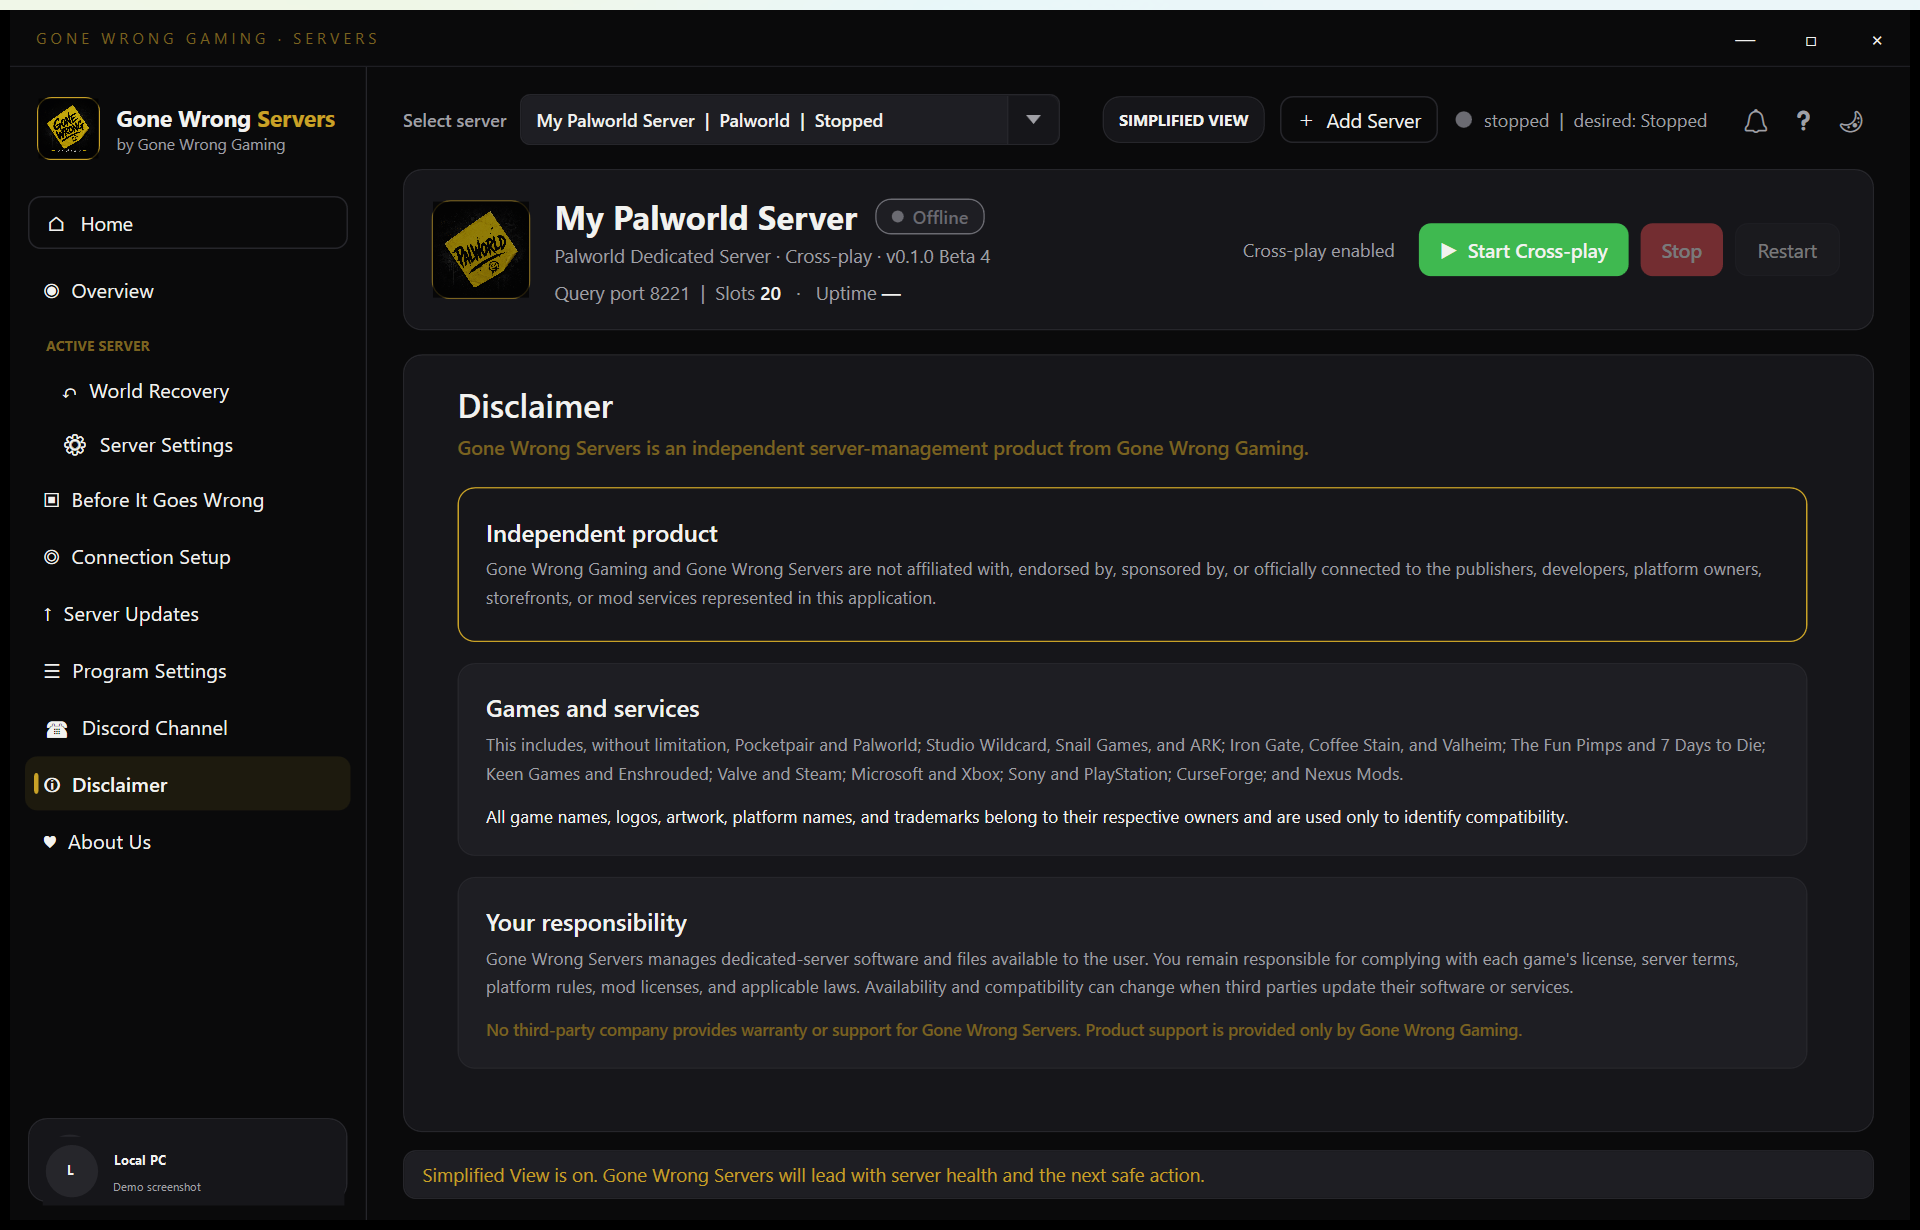This screenshot has height=1230, width=1920.
Task: Expand the server selector dropdown arrow
Action: coord(1033,120)
